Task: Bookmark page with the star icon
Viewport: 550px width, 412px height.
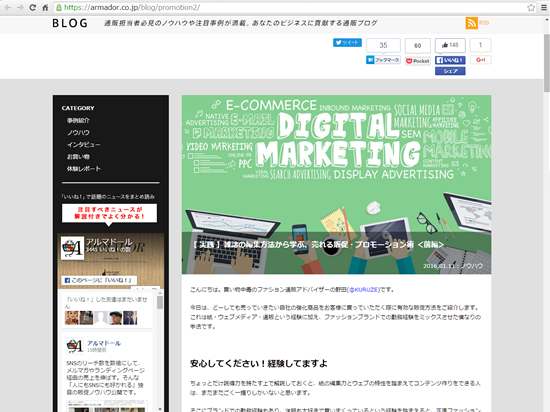Action: (531, 7)
